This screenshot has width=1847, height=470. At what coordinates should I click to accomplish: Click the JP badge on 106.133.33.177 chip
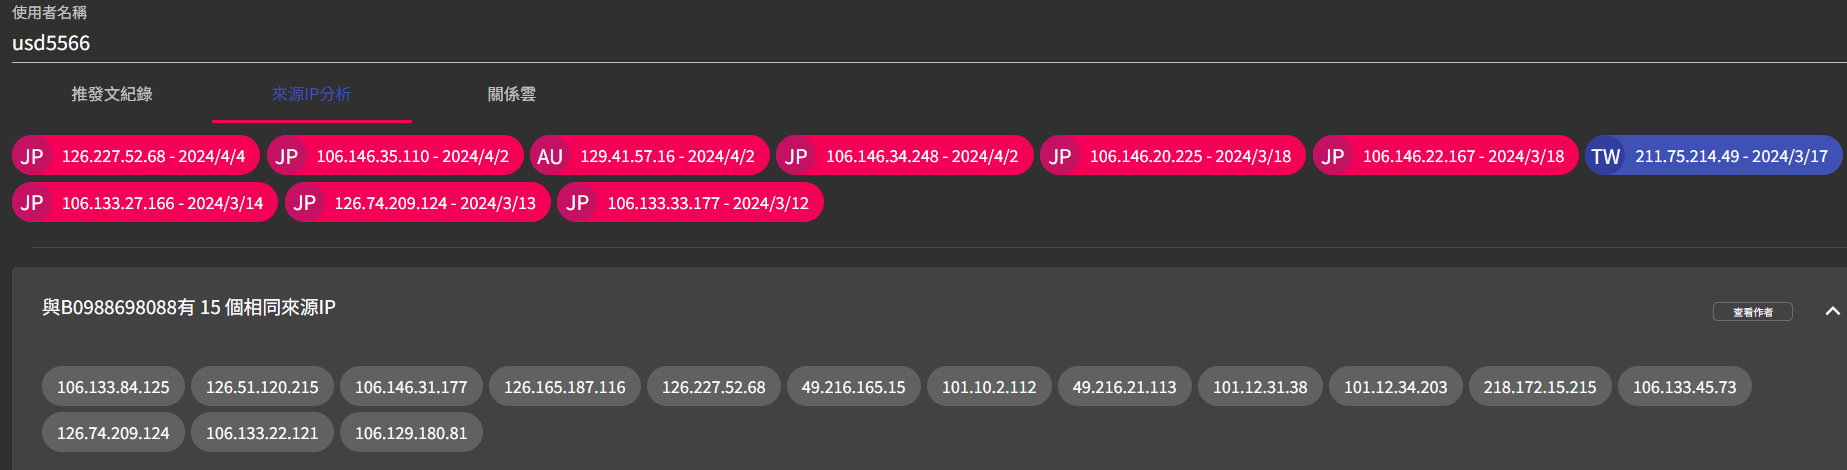tap(578, 203)
